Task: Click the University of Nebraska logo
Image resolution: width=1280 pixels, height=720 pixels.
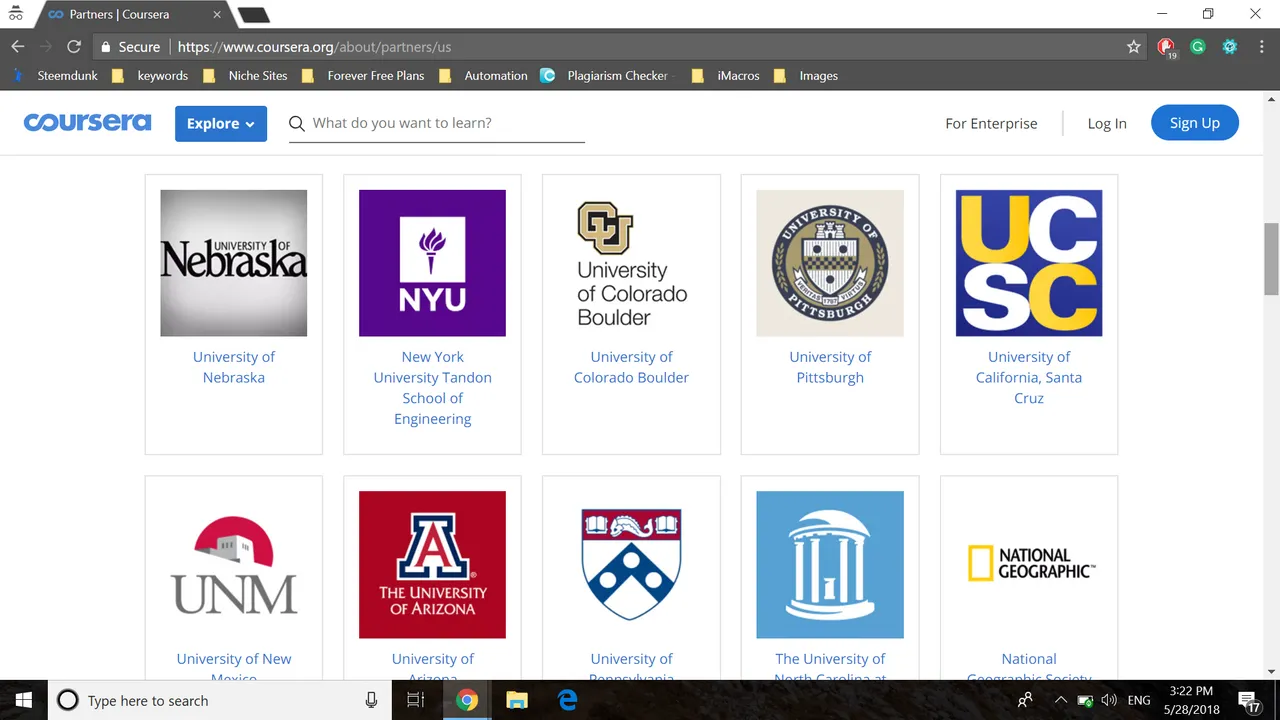Action: click(234, 263)
